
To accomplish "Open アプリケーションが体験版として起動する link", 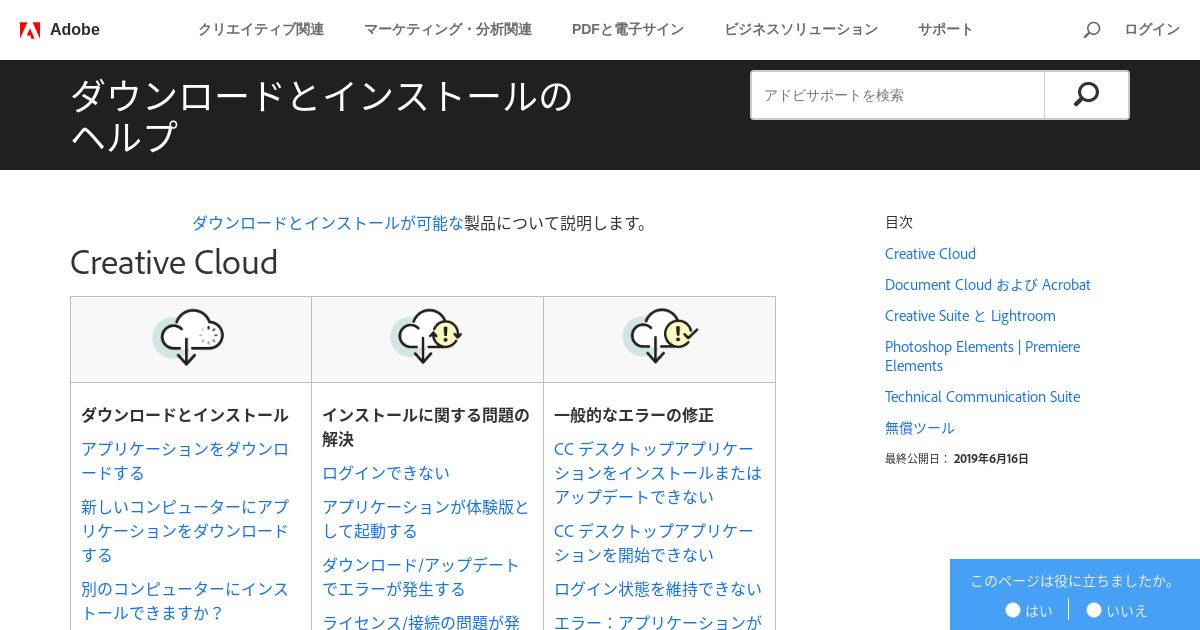I will click(x=426, y=519).
